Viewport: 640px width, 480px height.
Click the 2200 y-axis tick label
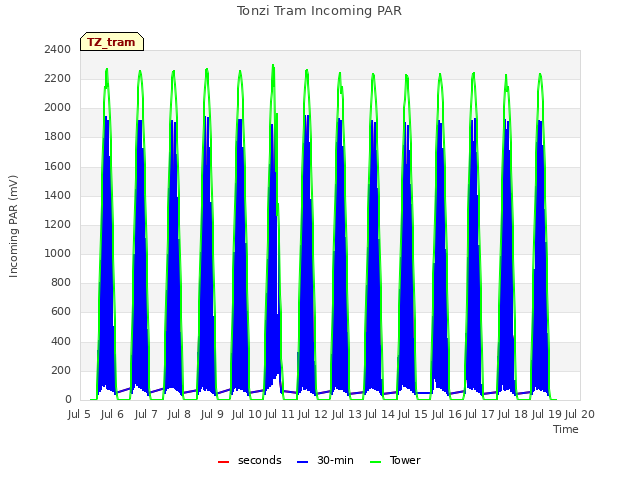pos(58,78)
